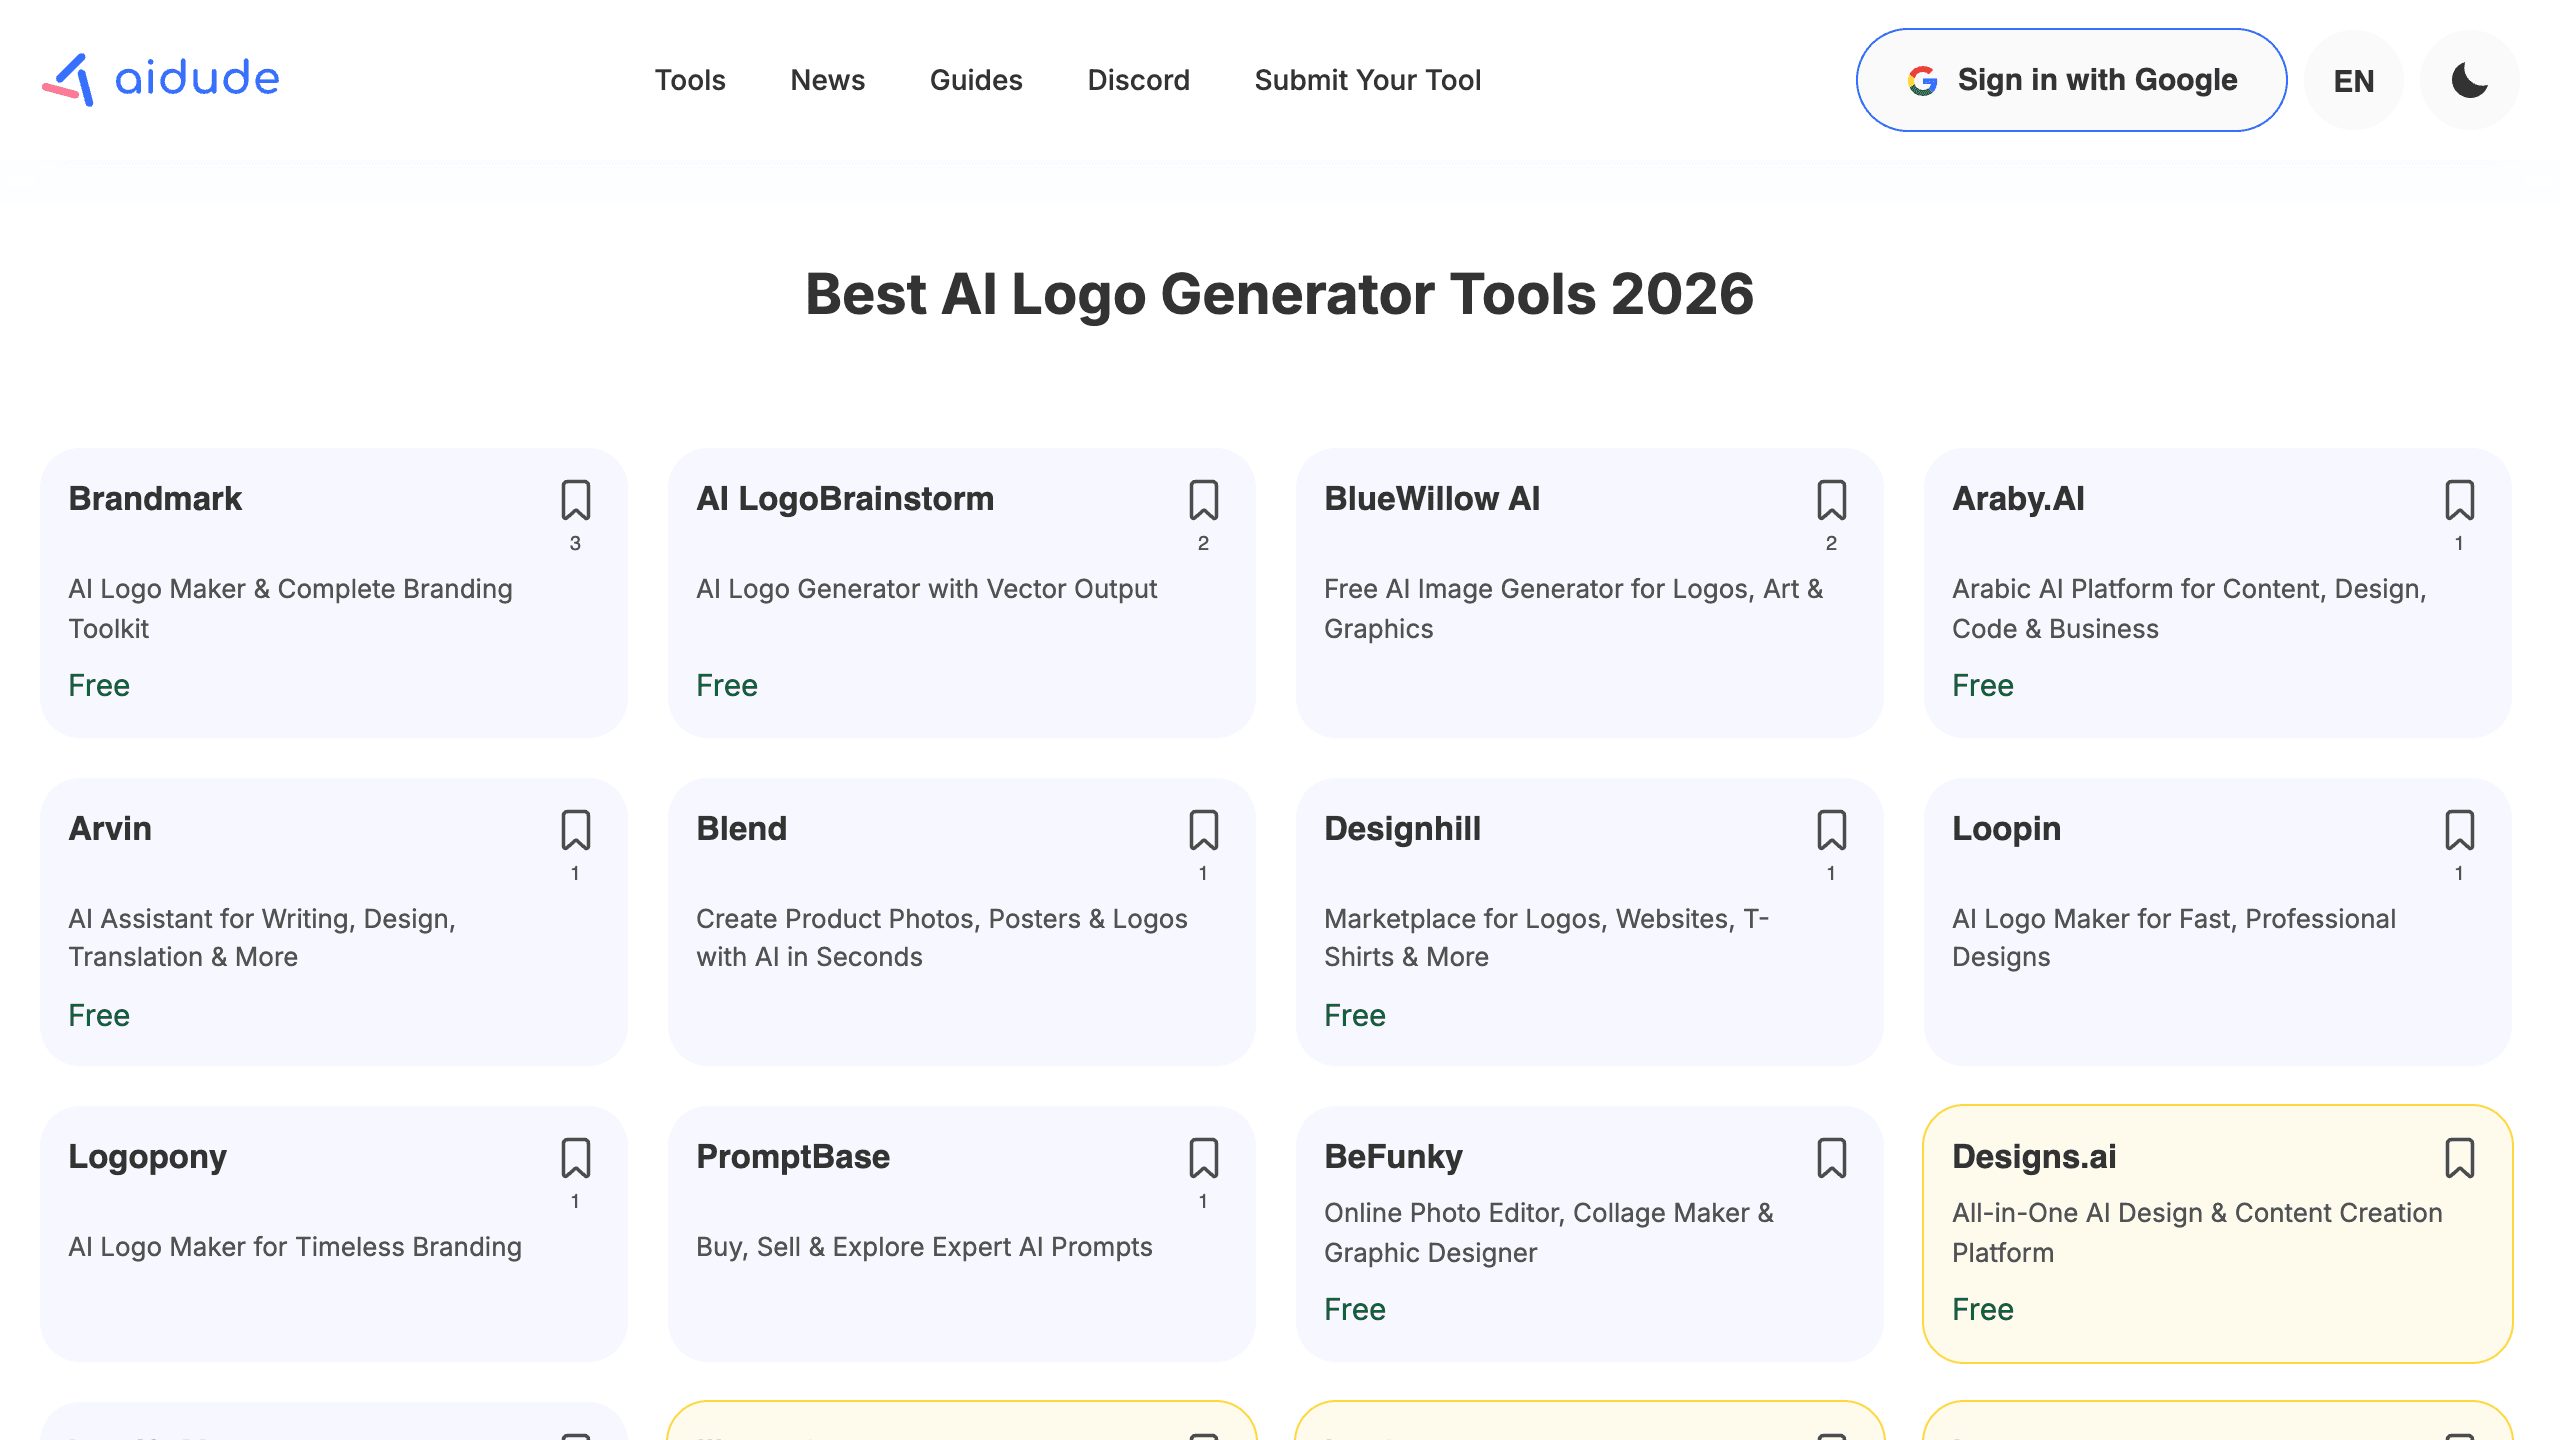Bookmark the Blend tool

coord(1204,830)
